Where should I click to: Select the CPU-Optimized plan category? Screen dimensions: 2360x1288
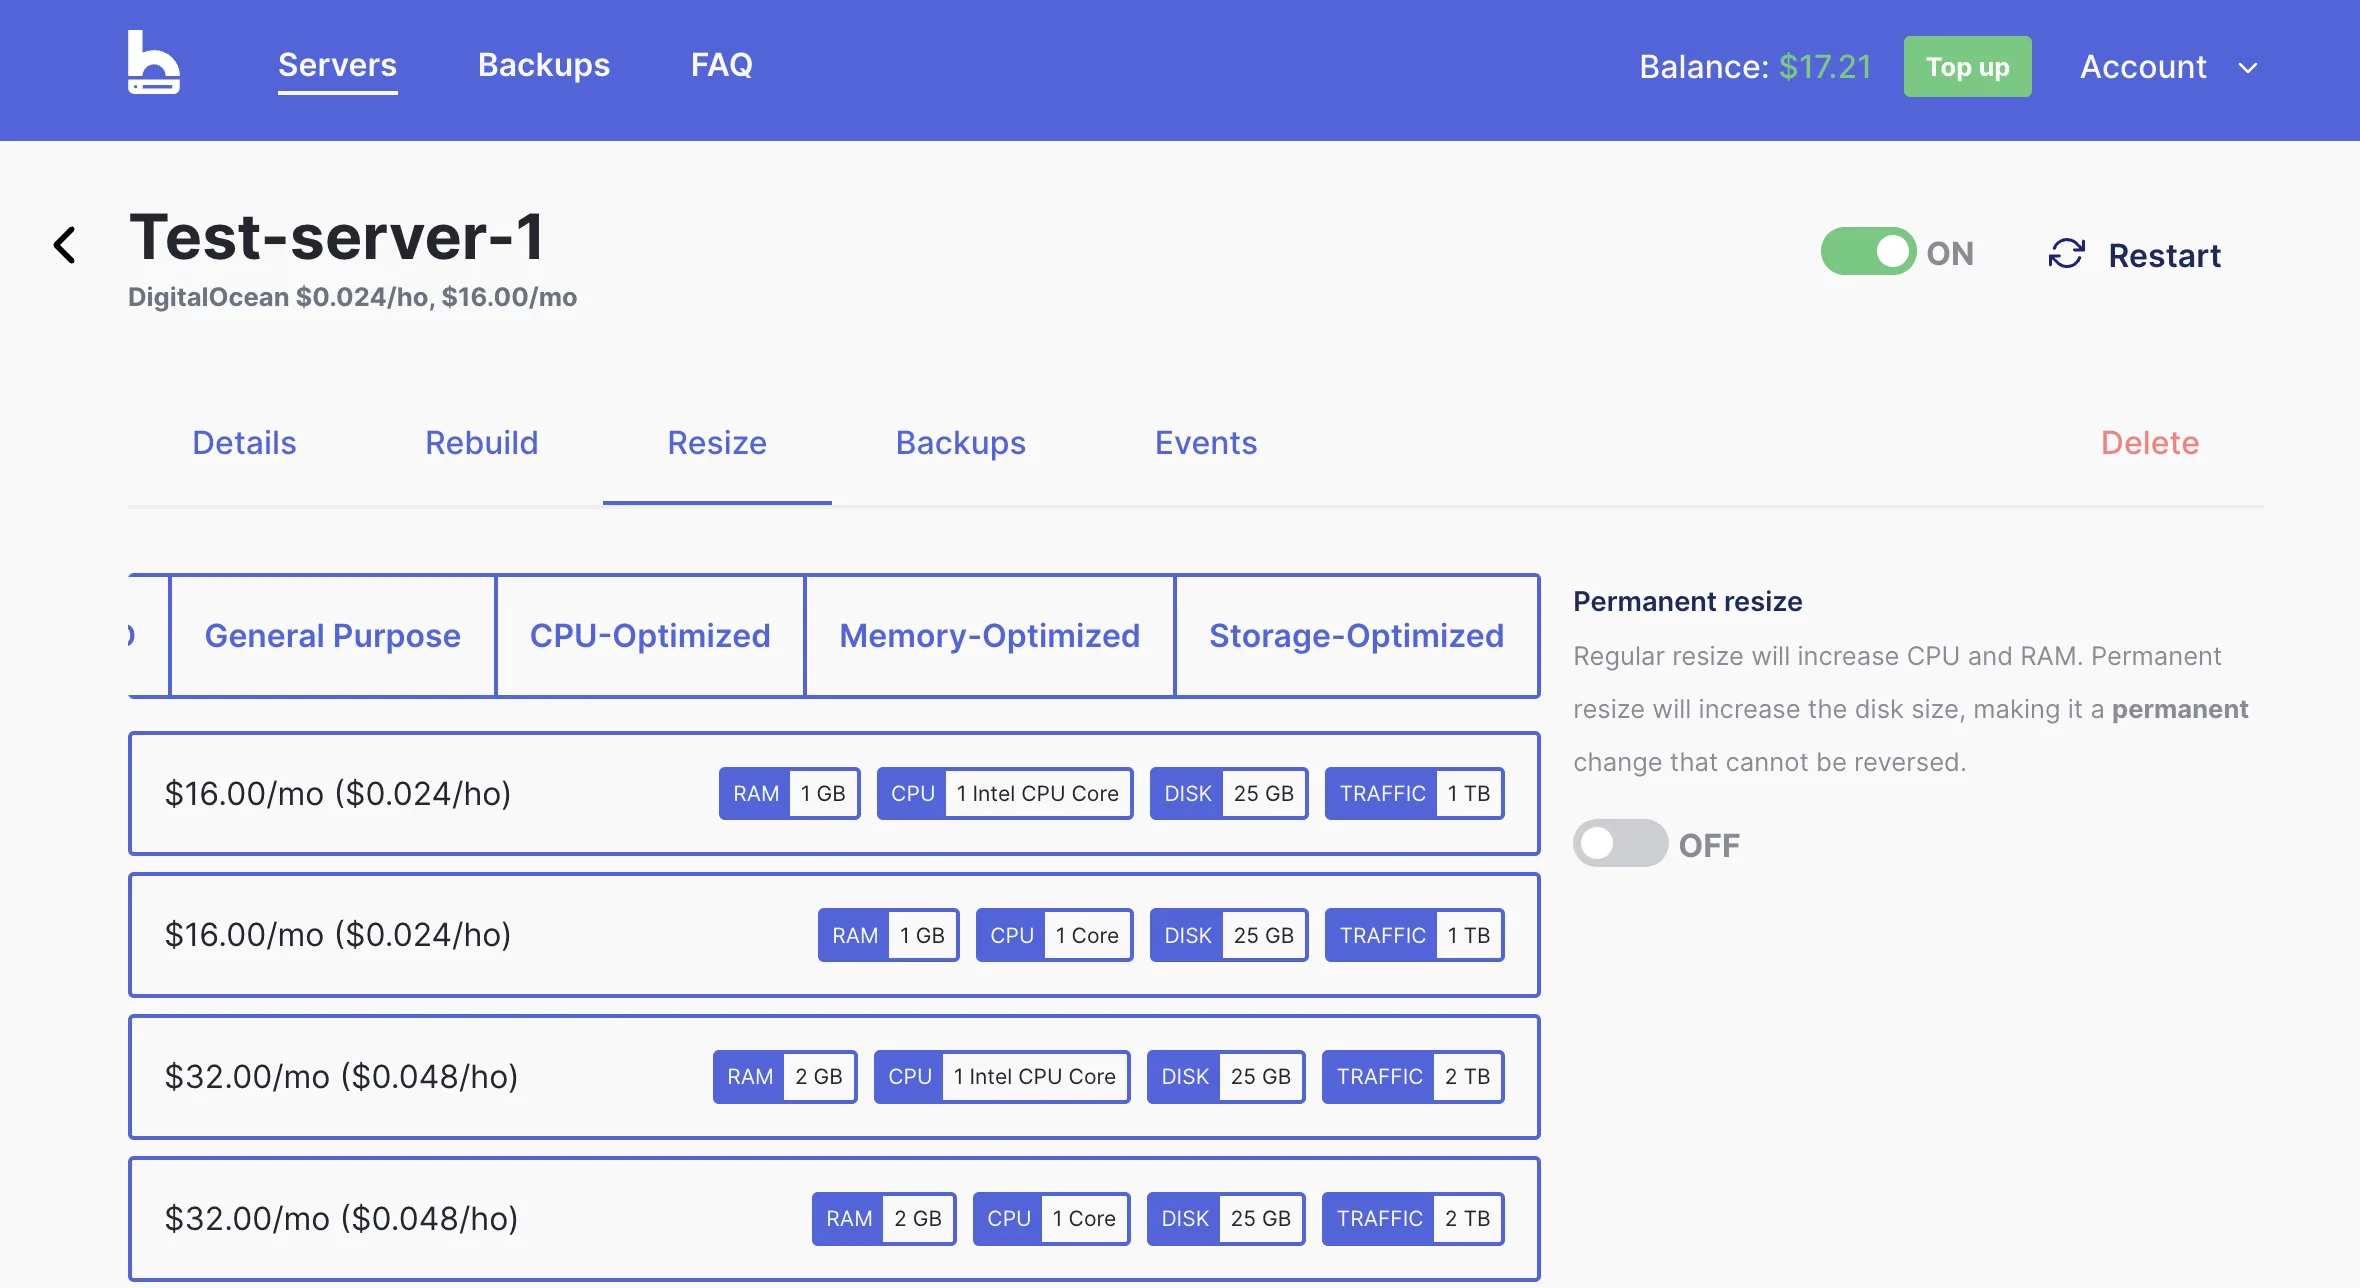point(650,636)
